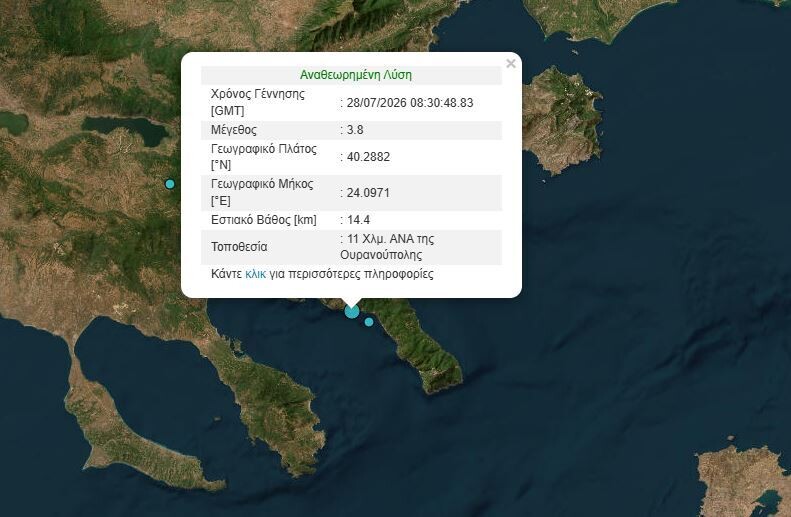791x517 pixels.
Task: Open the 'κλικ' link for more information
Action: pos(255,274)
